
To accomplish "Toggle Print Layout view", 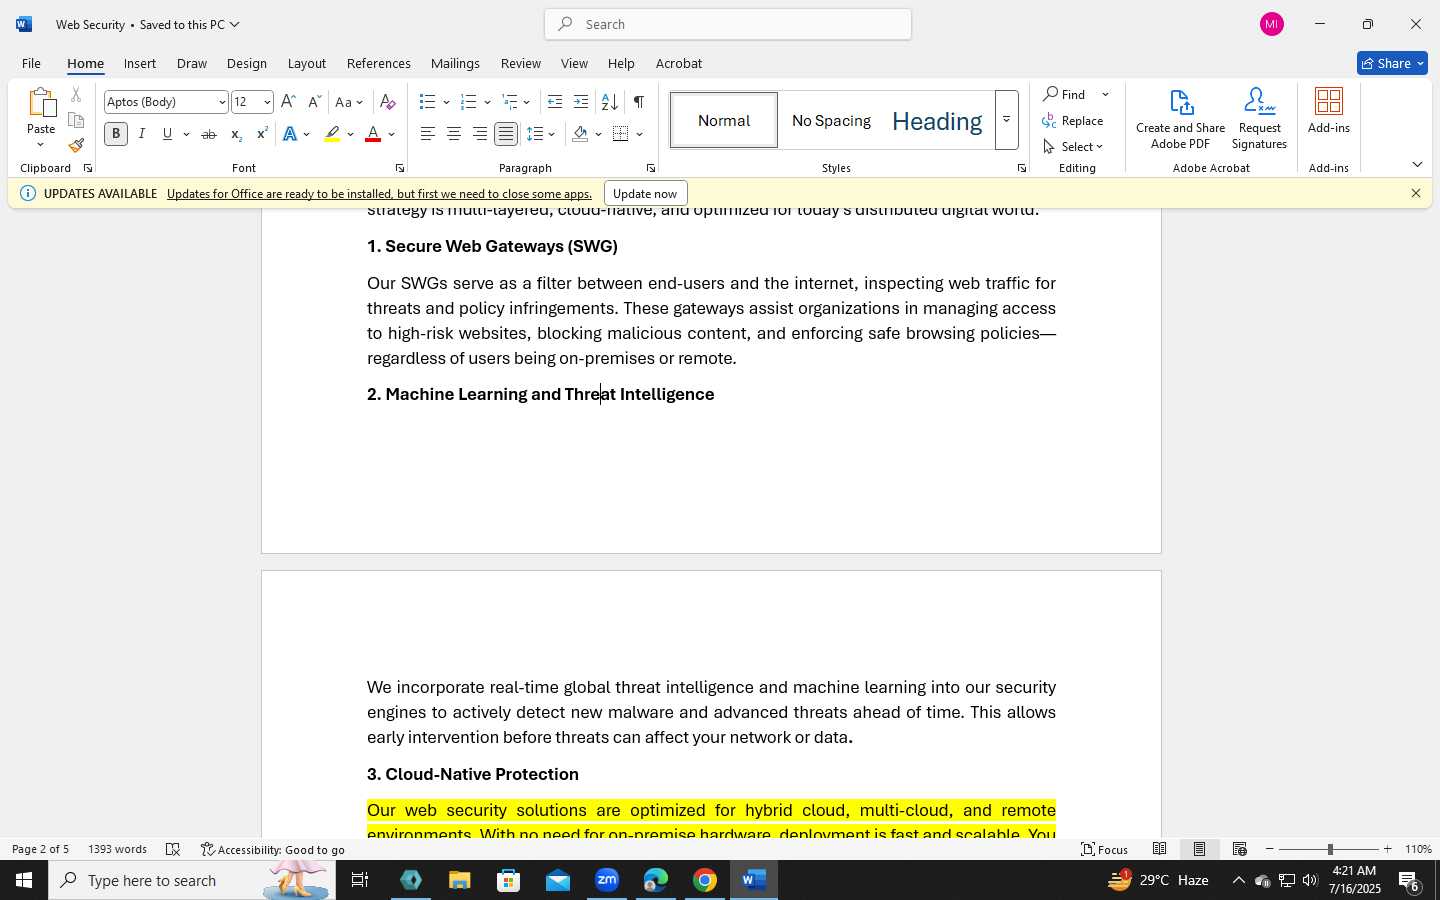I will coord(1200,849).
